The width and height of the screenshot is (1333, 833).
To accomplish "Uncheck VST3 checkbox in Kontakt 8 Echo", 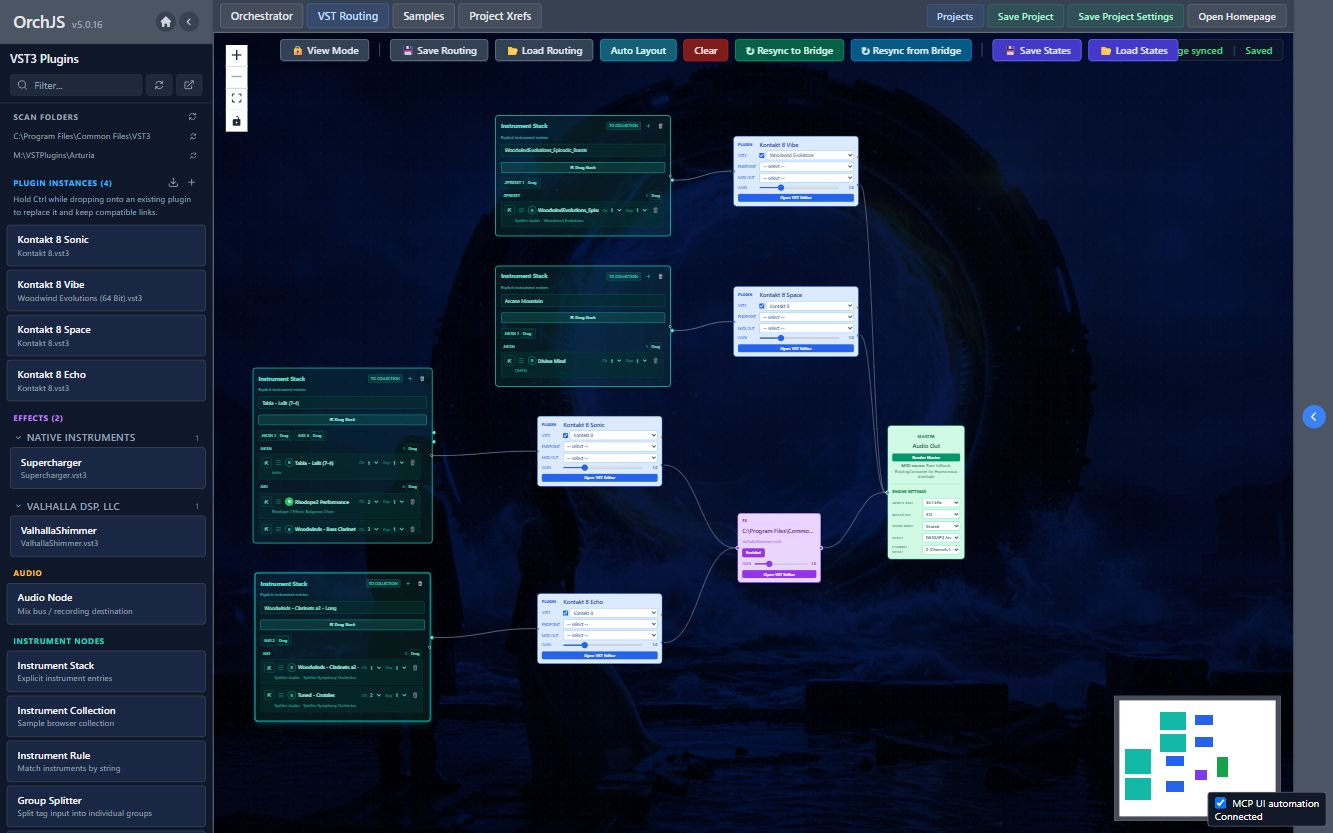I will 566,613.
